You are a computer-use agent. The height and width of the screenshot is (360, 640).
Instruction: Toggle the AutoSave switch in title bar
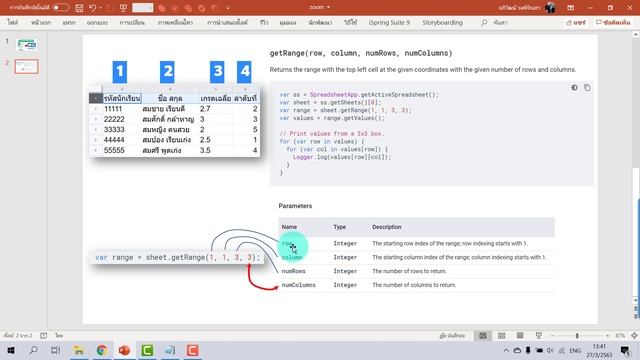tap(60, 7)
